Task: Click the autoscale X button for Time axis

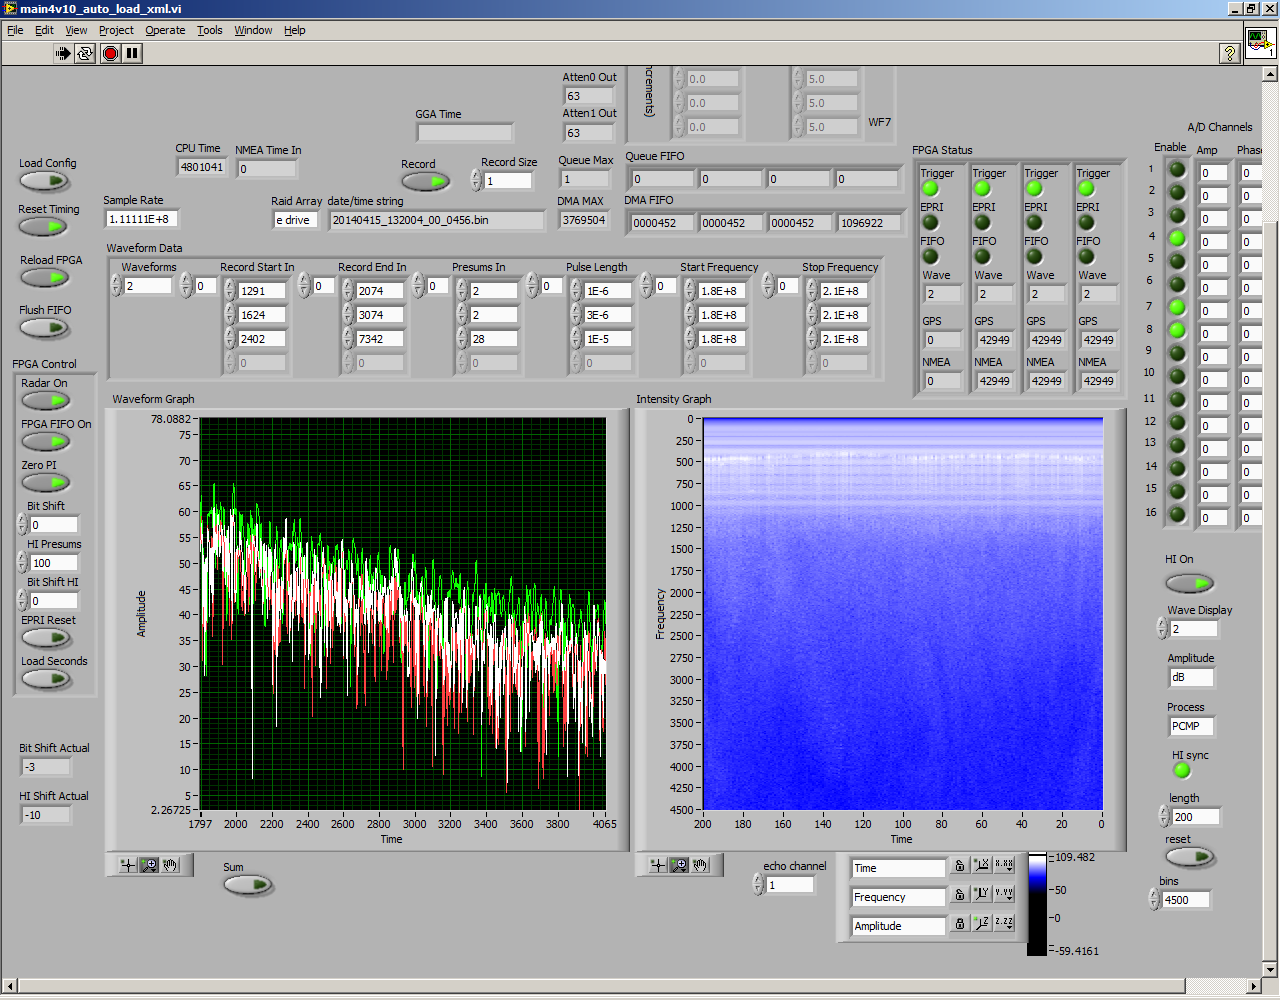Action: click(x=982, y=866)
